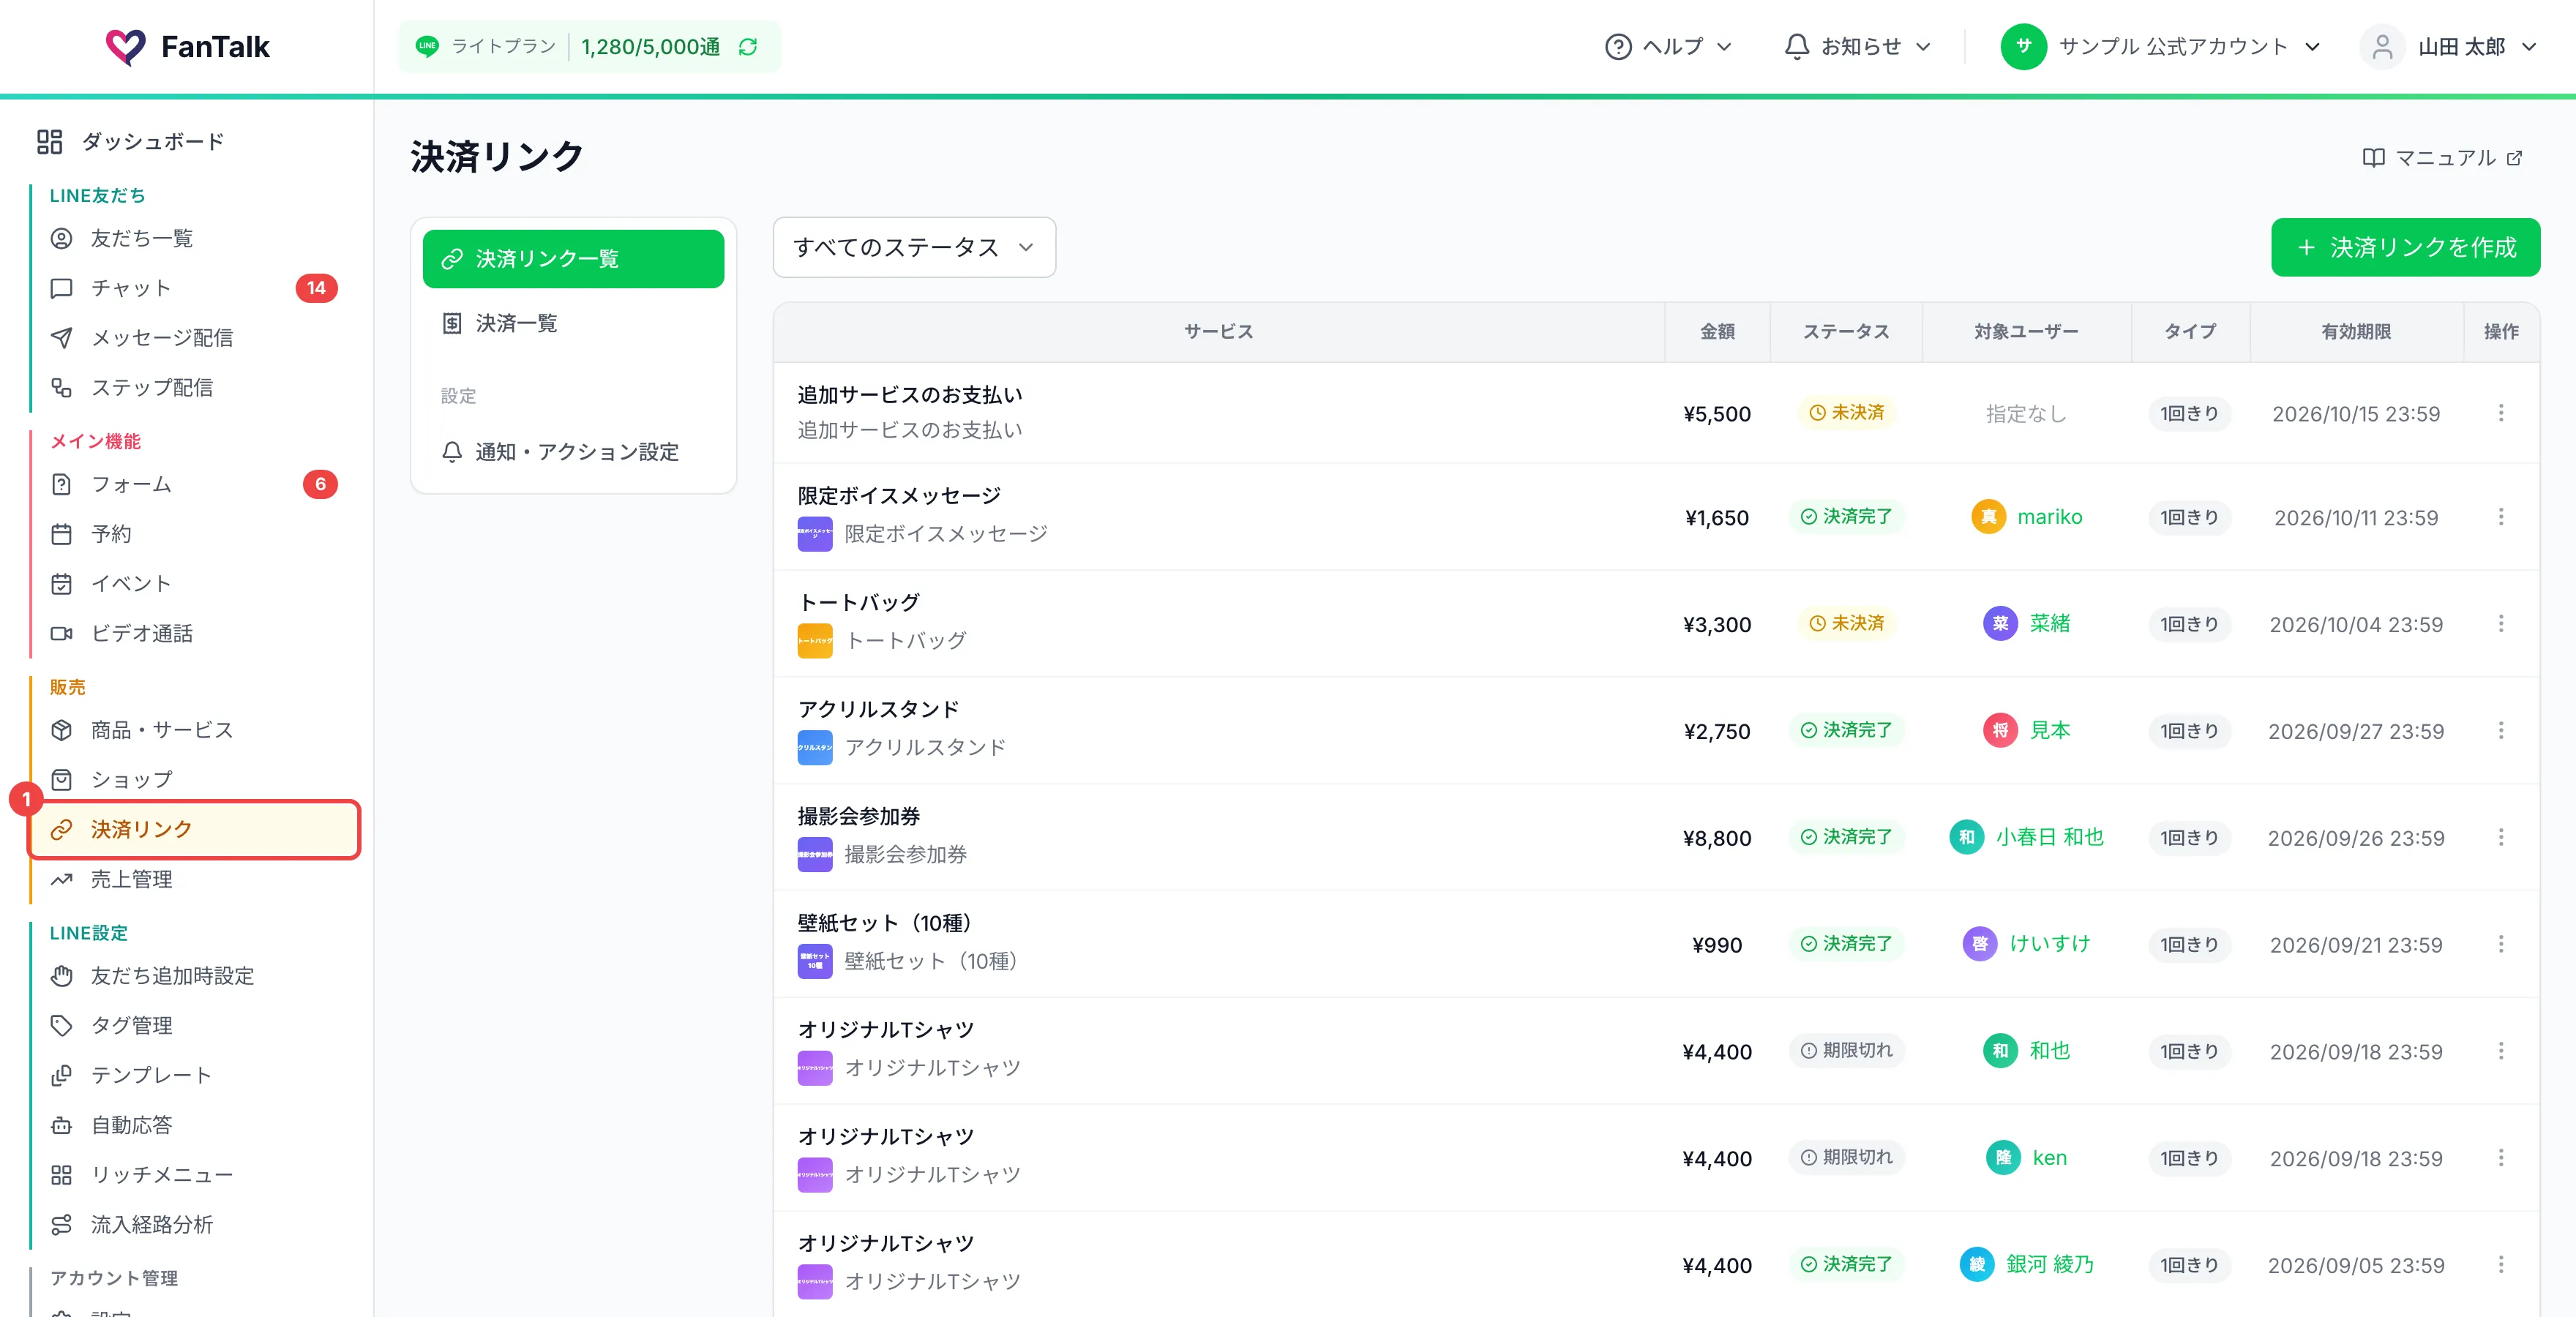The image size is (2576, 1317).
Task: Click the 2026/10/15 23:59 expiry date
Action: click(x=2355, y=414)
